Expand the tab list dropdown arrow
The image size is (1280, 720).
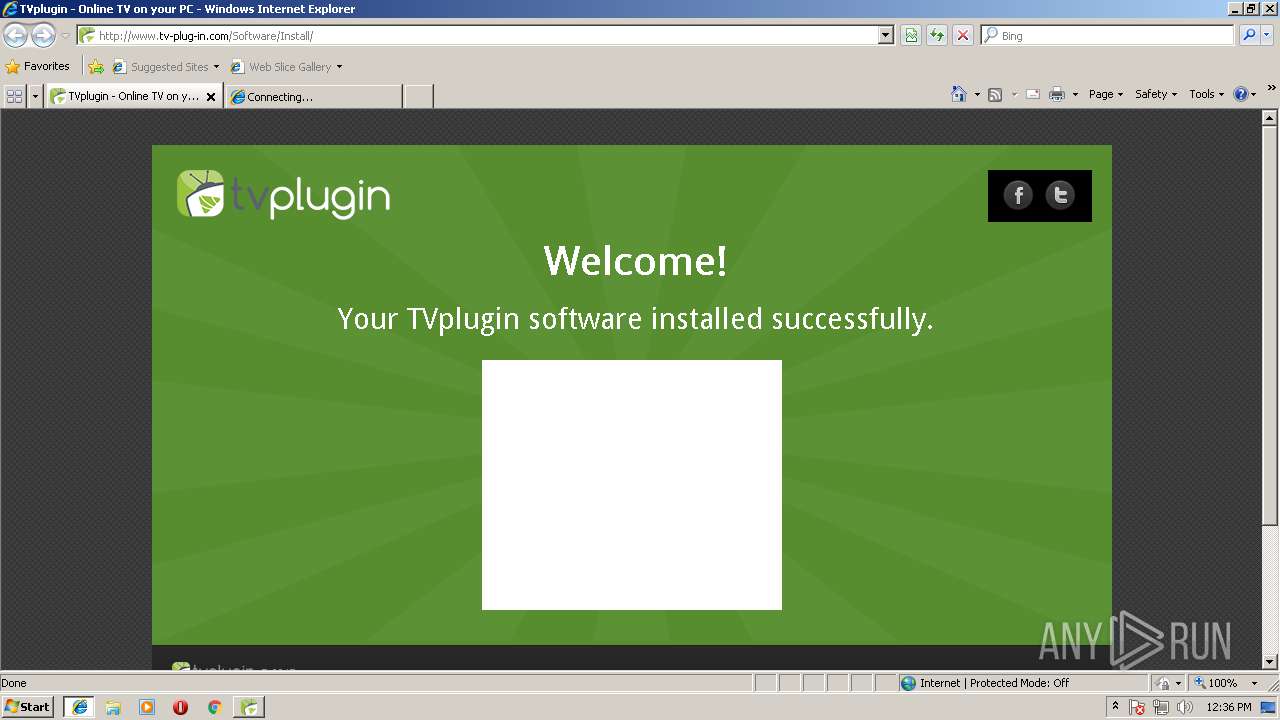click(35, 96)
